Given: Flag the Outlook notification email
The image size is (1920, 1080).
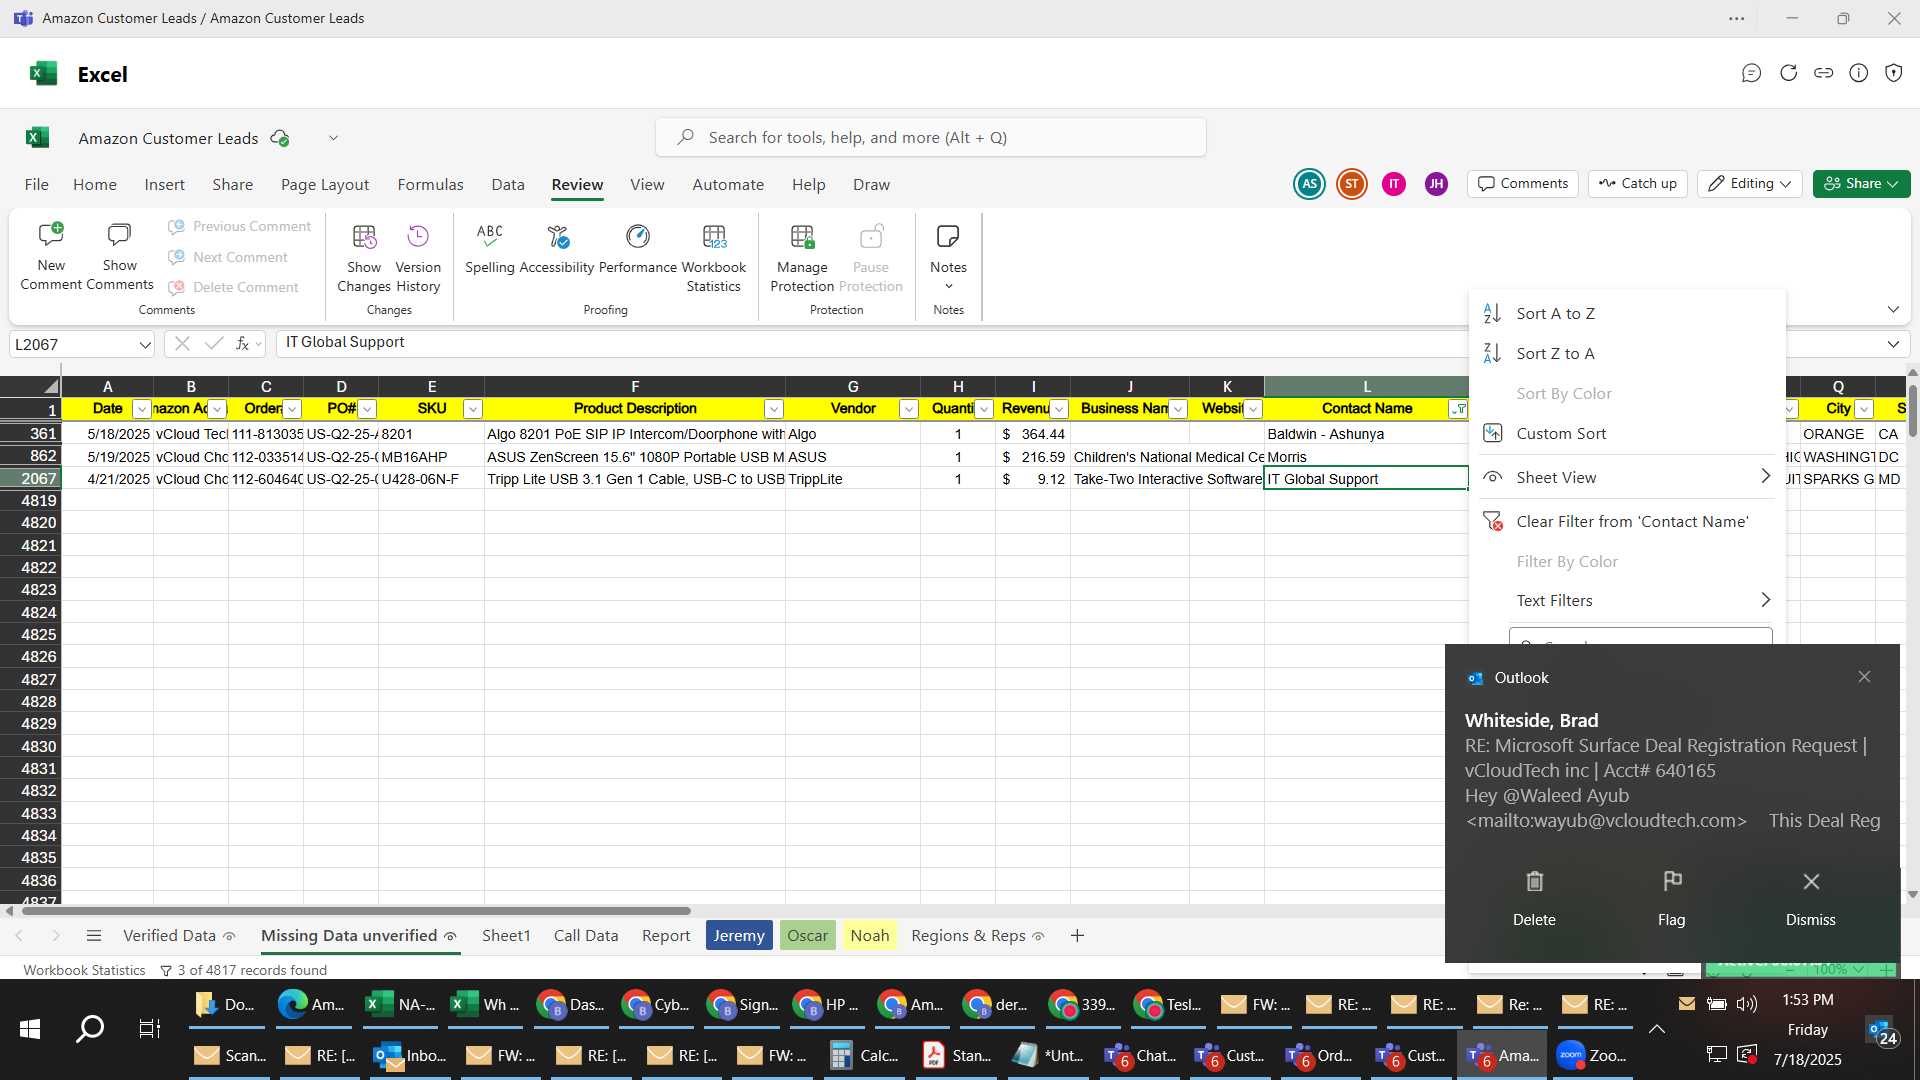Looking at the screenshot, I should (1672, 898).
